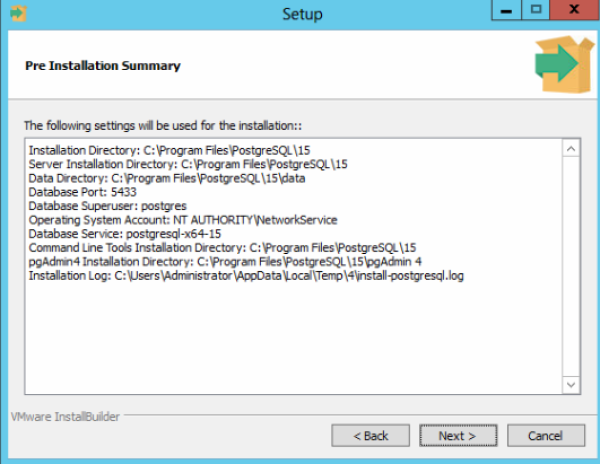Click the scroll down arrow of the summary box

point(571,384)
